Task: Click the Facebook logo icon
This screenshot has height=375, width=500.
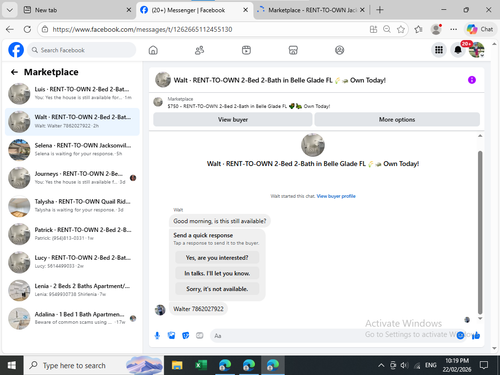Action: pos(16,50)
